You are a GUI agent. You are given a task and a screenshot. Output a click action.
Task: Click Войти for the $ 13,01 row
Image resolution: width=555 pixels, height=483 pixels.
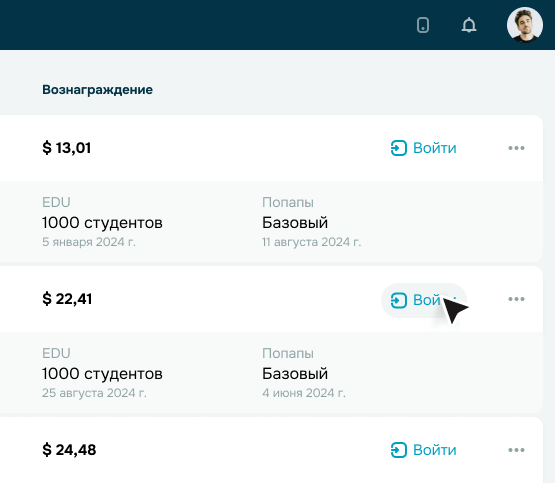[424, 148]
